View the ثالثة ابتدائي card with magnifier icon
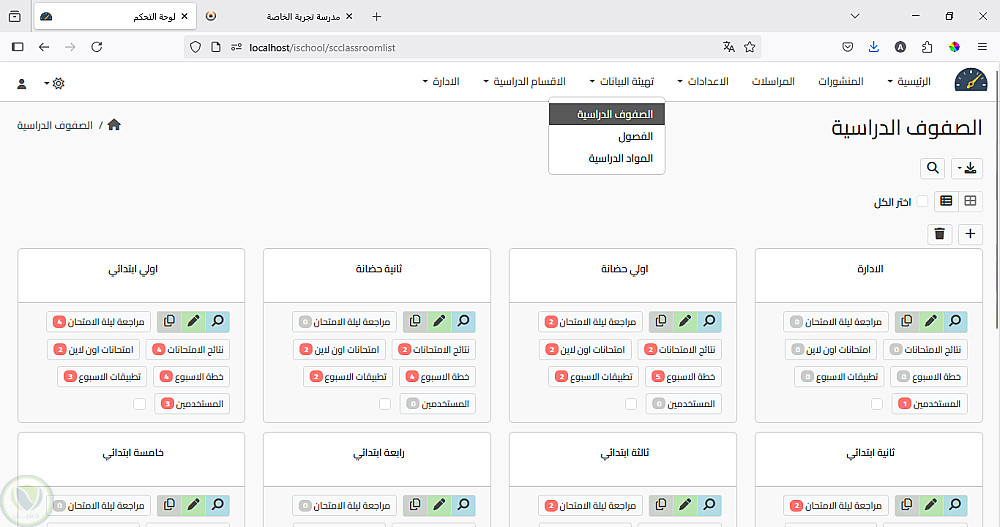 pos(709,505)
